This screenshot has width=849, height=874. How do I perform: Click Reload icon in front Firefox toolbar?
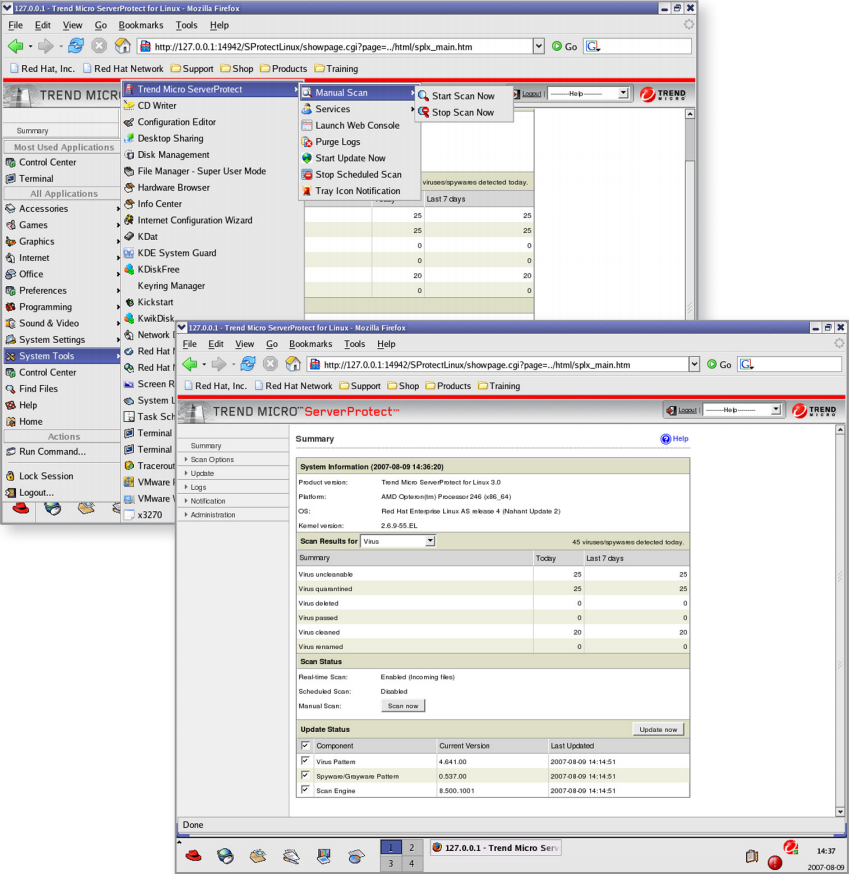[248, 365]
